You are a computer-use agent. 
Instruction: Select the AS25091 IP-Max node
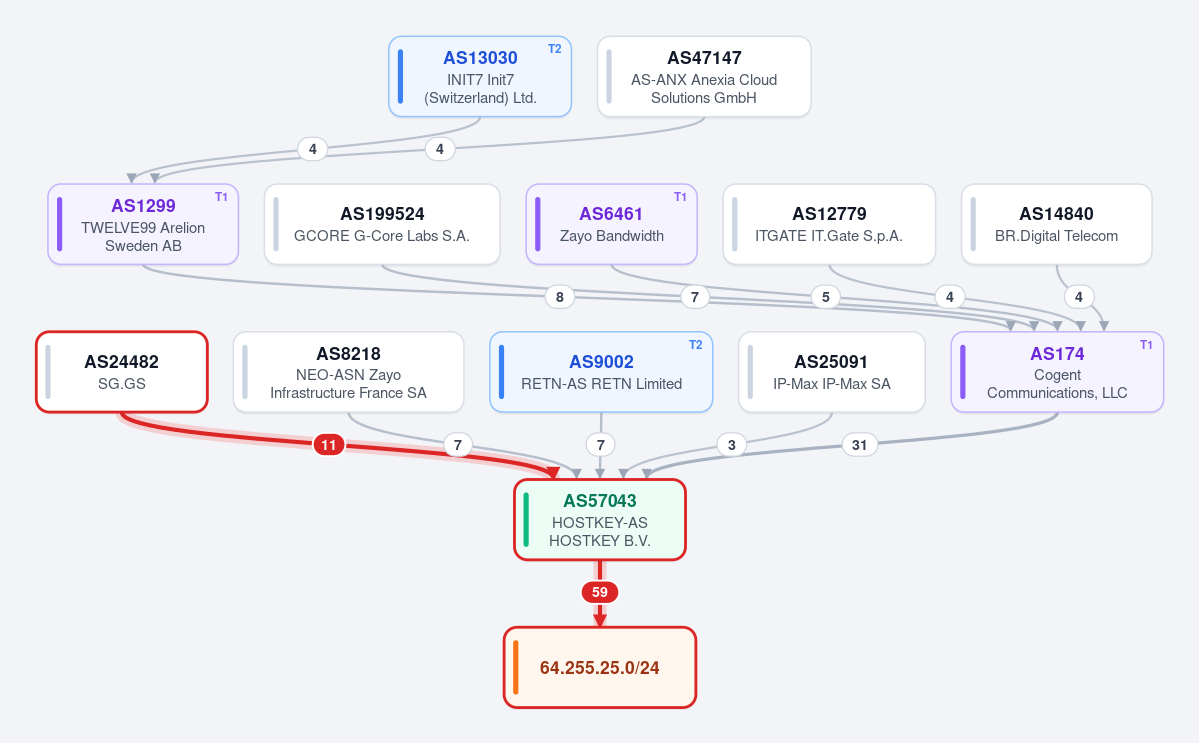(832, 372)
